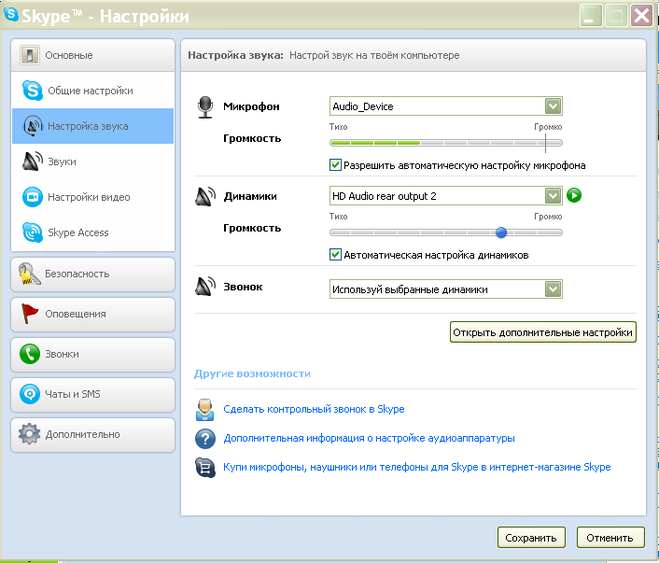The image size is (659, 563).
Task: Expand the Основные settings section
Action: point(93,55)
